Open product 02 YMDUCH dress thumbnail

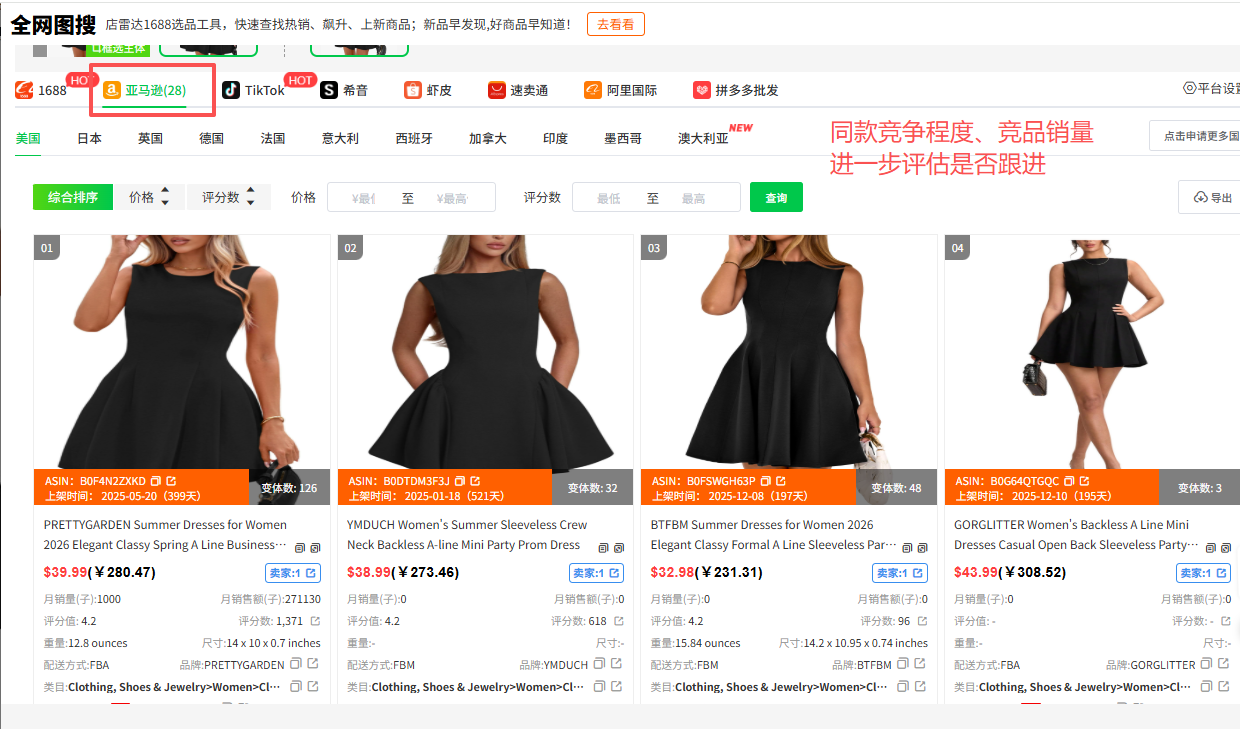(486, 351)
